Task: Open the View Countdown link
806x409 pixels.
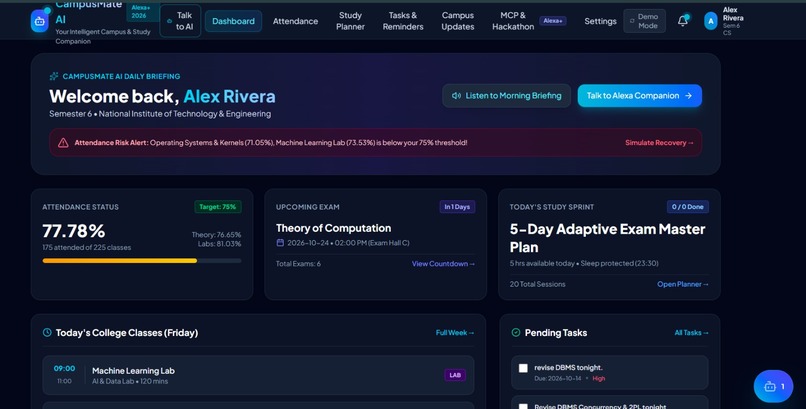Action: click(443, 264)
